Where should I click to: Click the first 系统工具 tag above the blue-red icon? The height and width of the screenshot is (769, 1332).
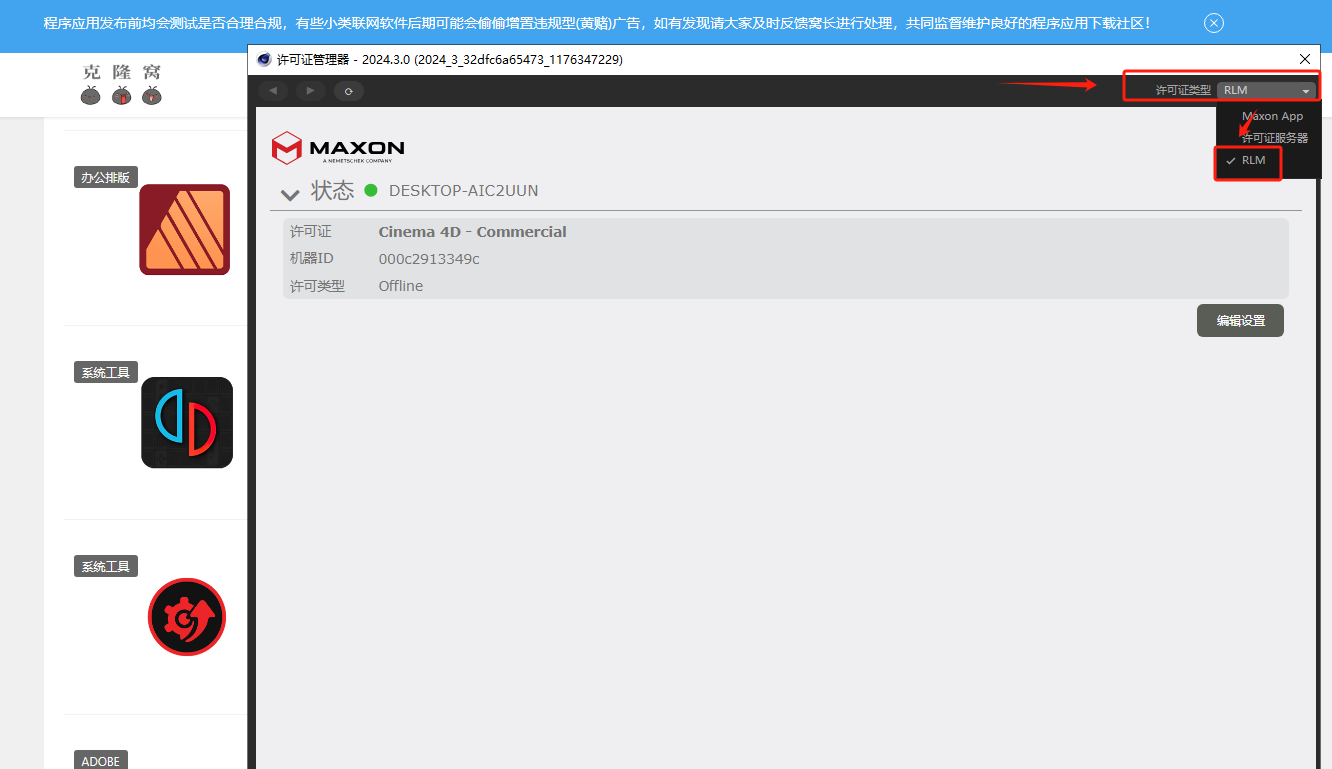(105, 372)
